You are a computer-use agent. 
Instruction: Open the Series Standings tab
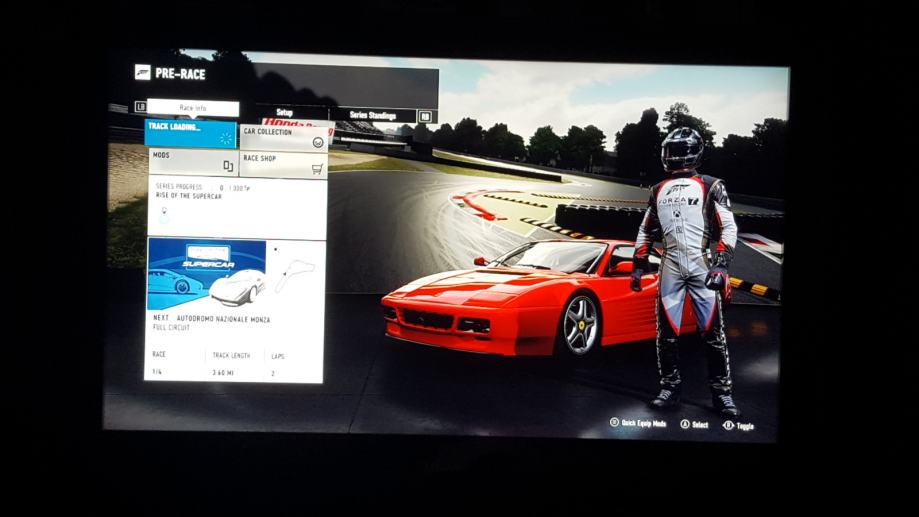(x=373, y=115)
